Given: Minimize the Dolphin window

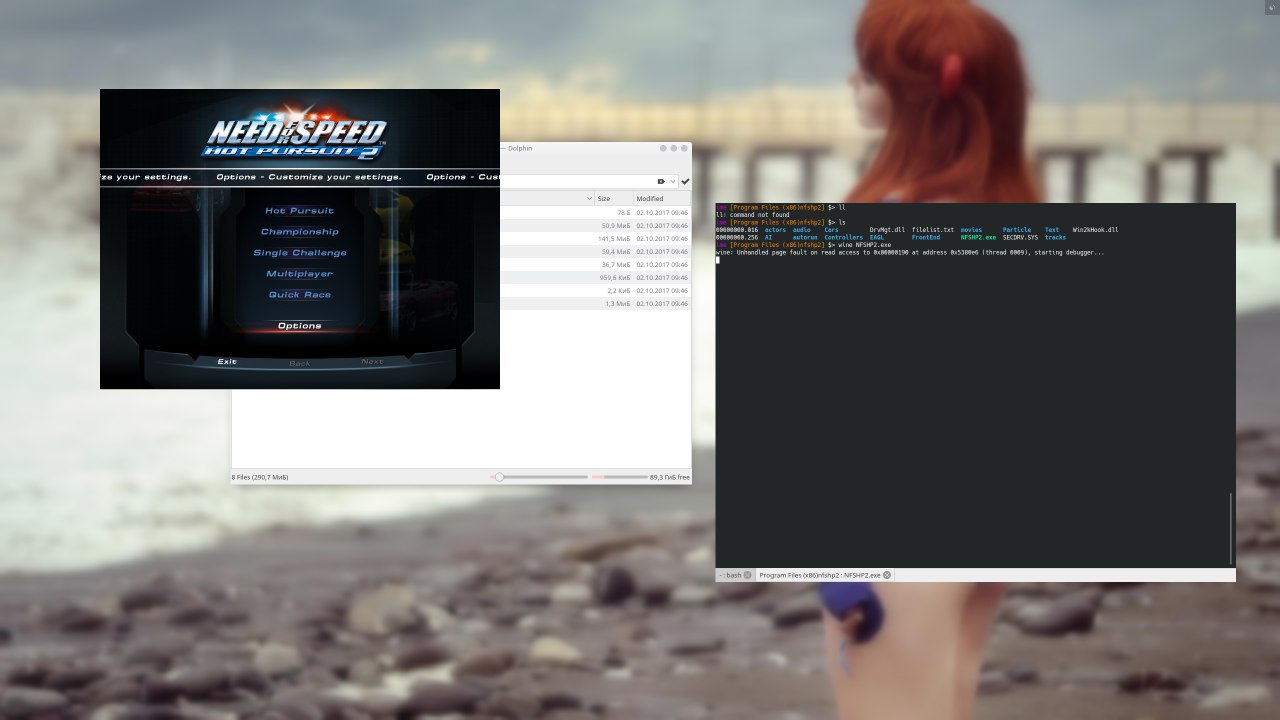Looking at the screenshot, I should coord(663,148).
